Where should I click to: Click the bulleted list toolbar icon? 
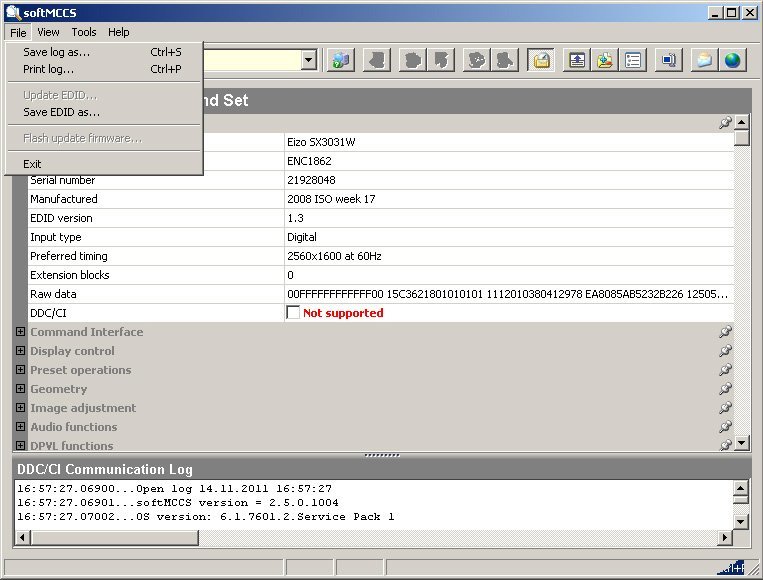click(x=633, y=60)
